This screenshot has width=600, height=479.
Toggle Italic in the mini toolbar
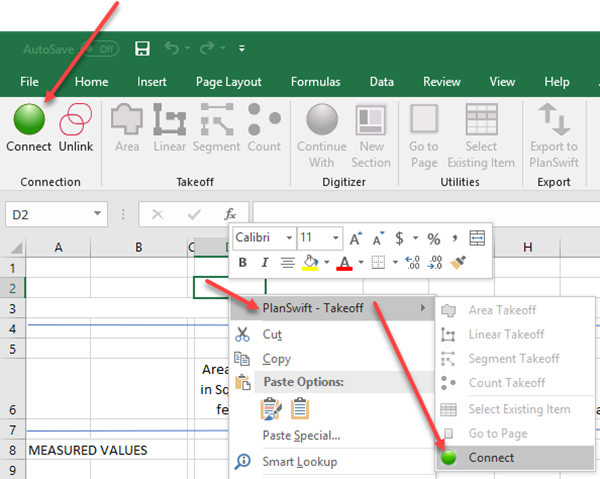coord(264,262)
